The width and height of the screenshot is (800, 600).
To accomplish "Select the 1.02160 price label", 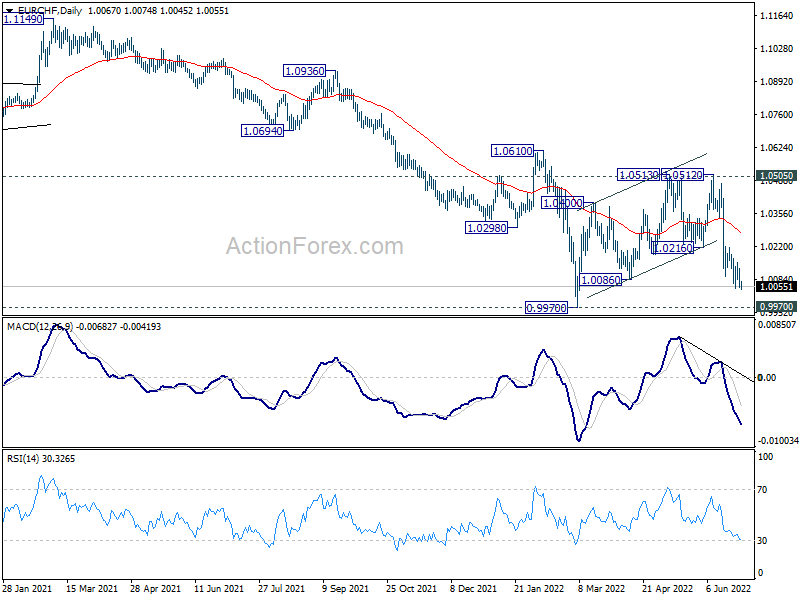I will click(x=673, y=248).
